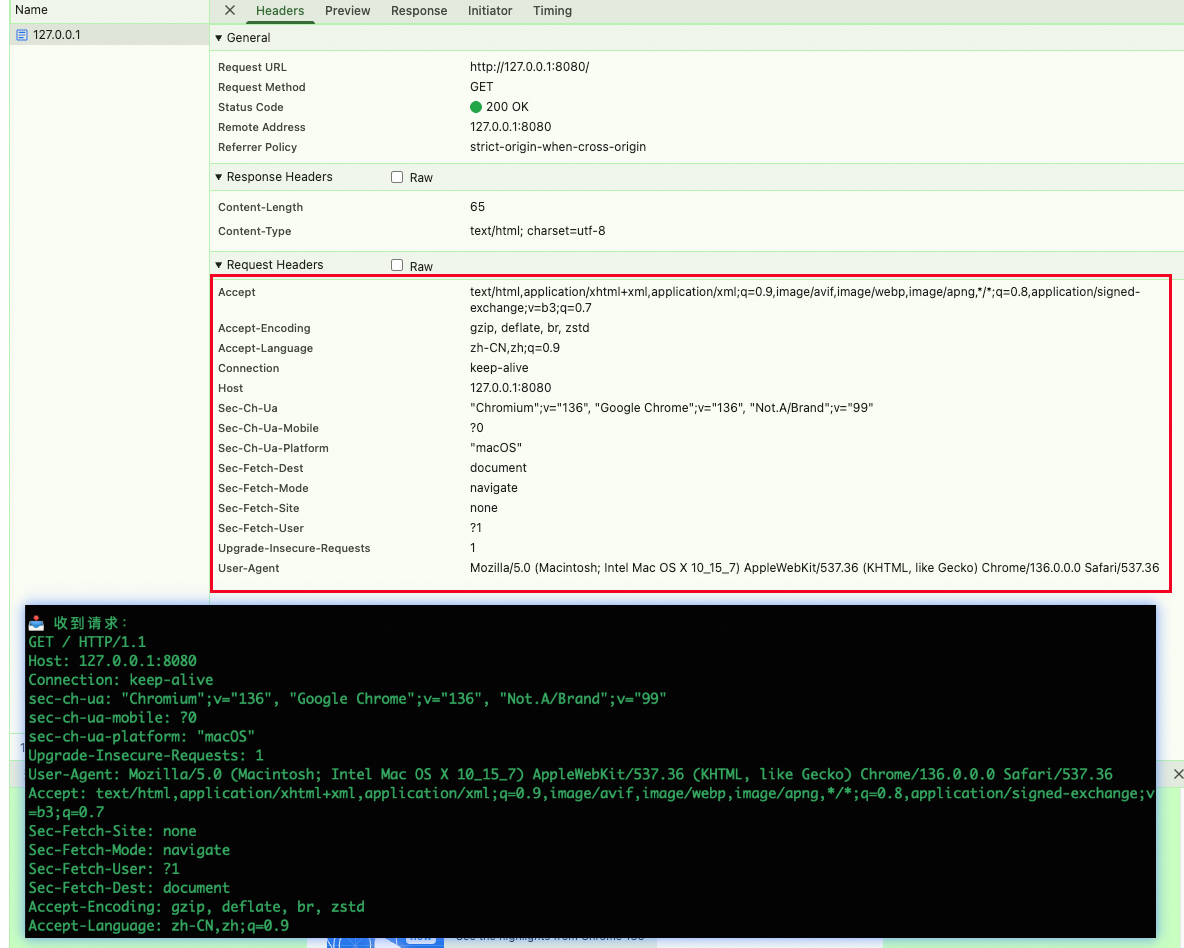This screenshot has width=1184, height=948.
Task: Click the Request URL value http://127.0.0.1:8080/
Action: [529, 66]
